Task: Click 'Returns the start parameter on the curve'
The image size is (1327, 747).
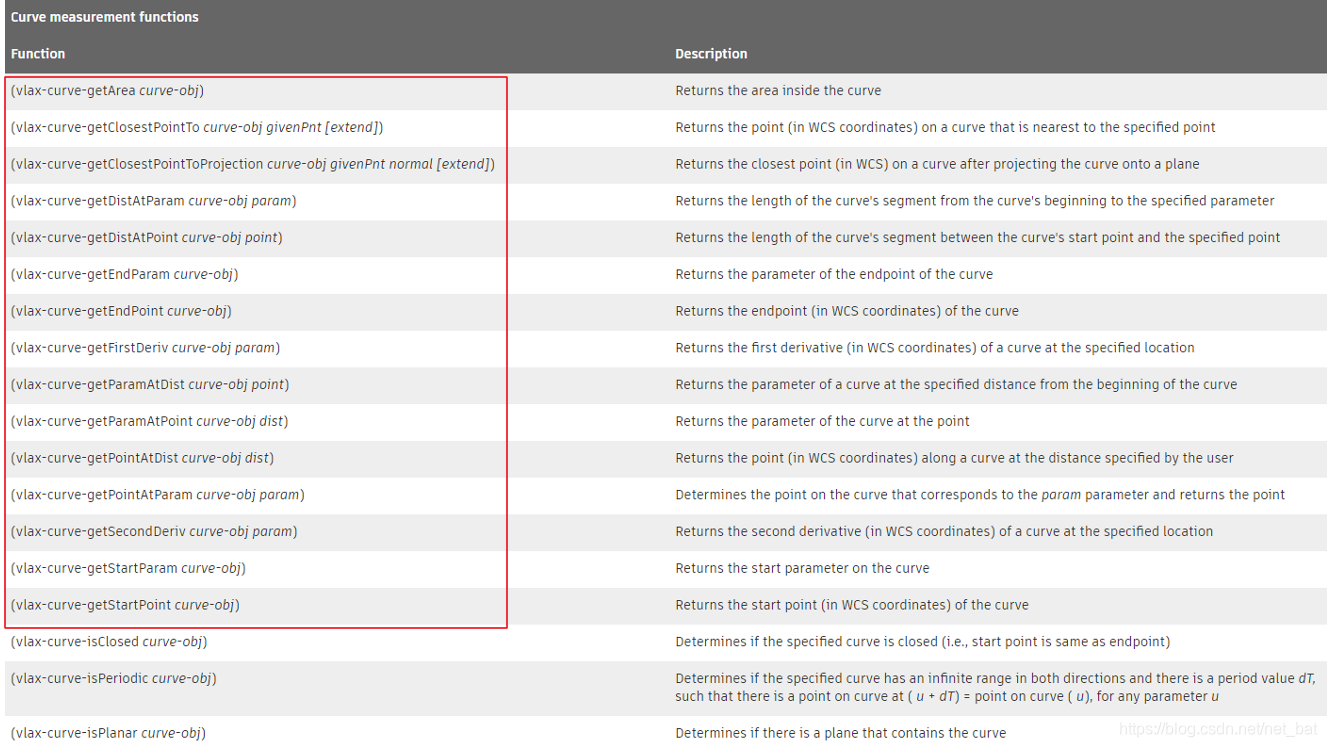Action: click(802, 568)
